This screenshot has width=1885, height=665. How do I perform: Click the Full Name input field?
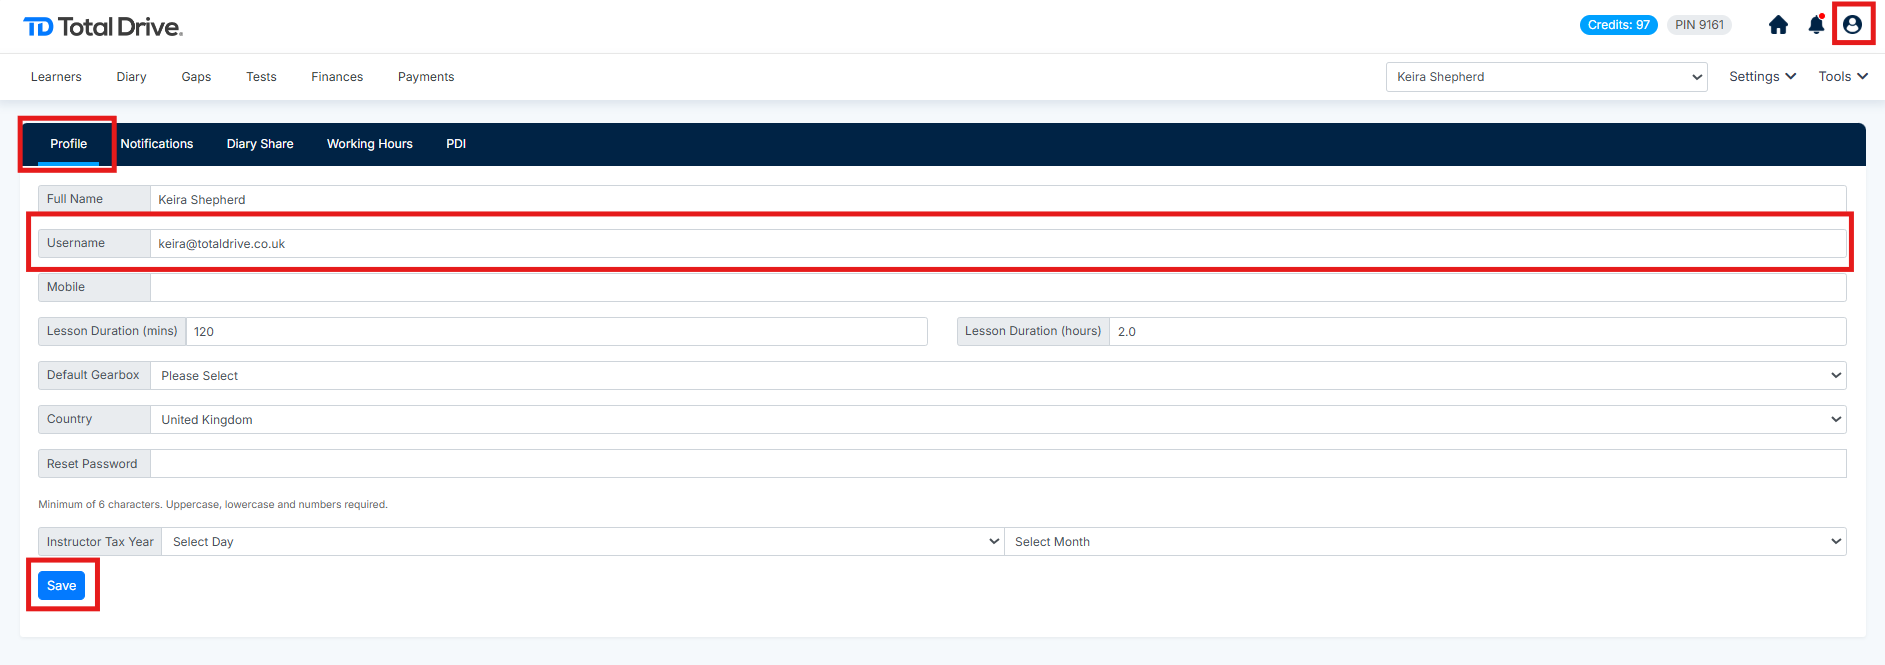pos(998,199)
